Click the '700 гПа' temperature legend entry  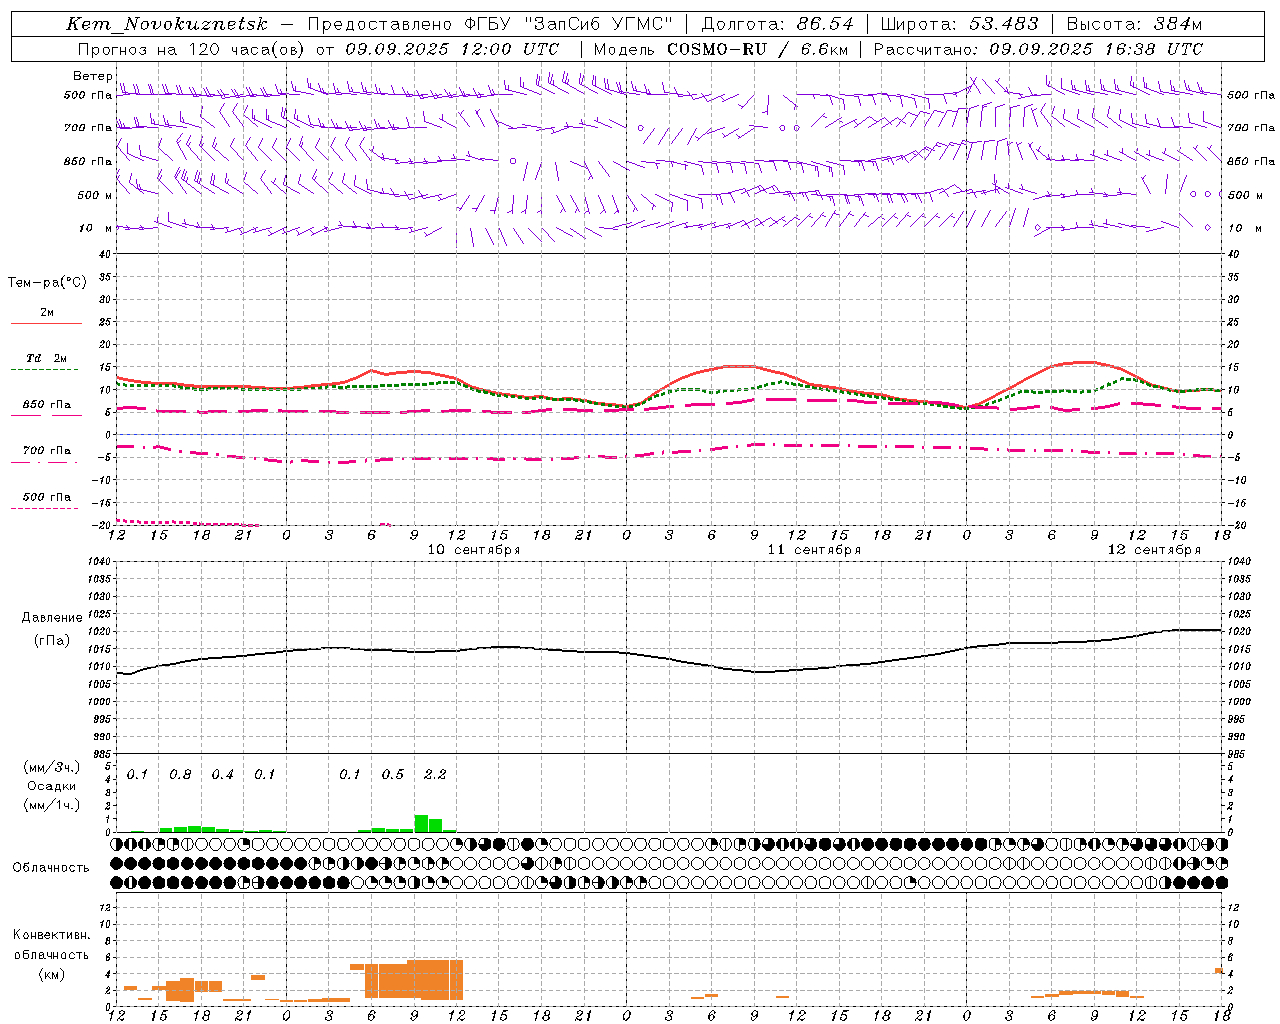coord(46,451)
